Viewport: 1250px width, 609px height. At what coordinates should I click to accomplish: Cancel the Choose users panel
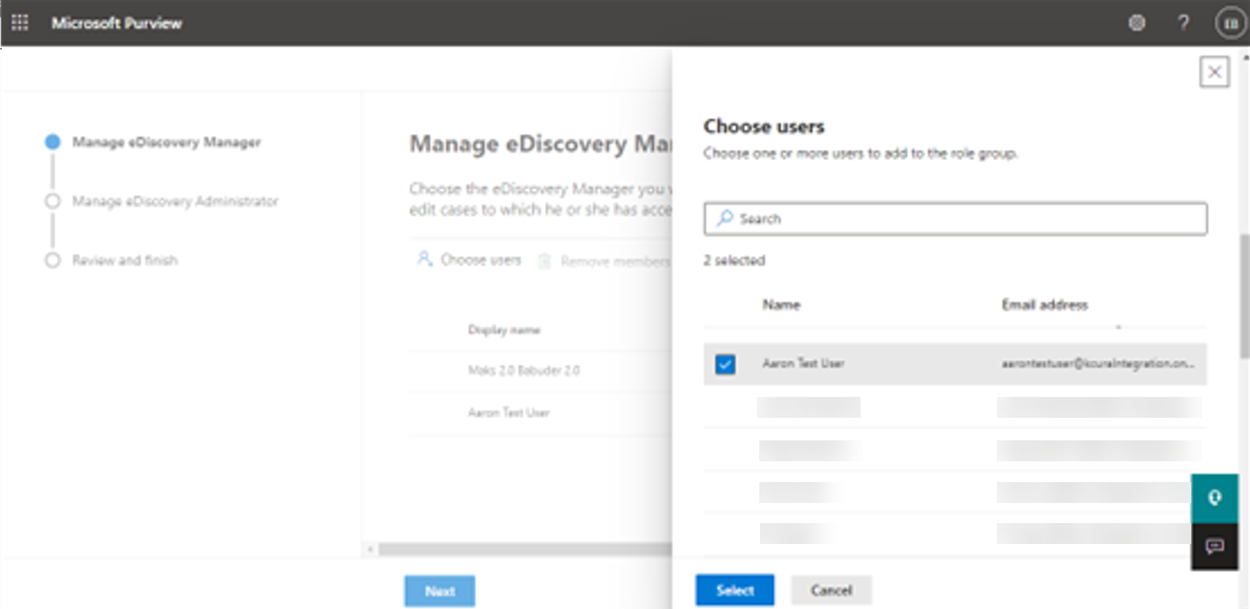[831, 590]
